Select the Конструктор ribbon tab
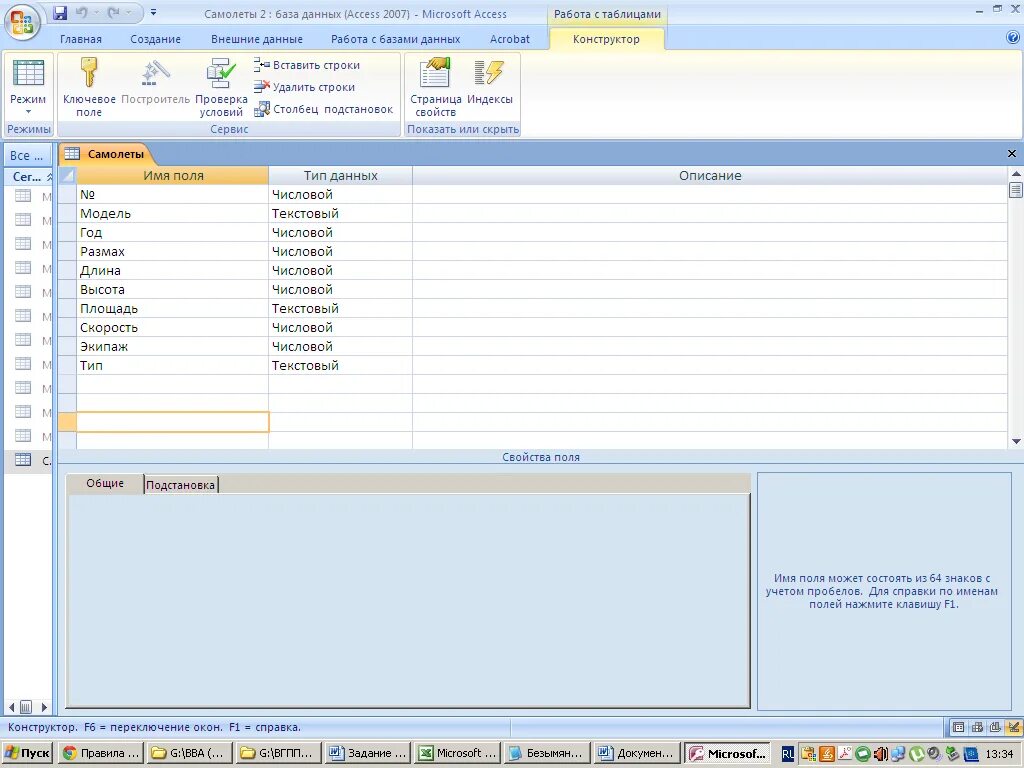 pos(606,39)
